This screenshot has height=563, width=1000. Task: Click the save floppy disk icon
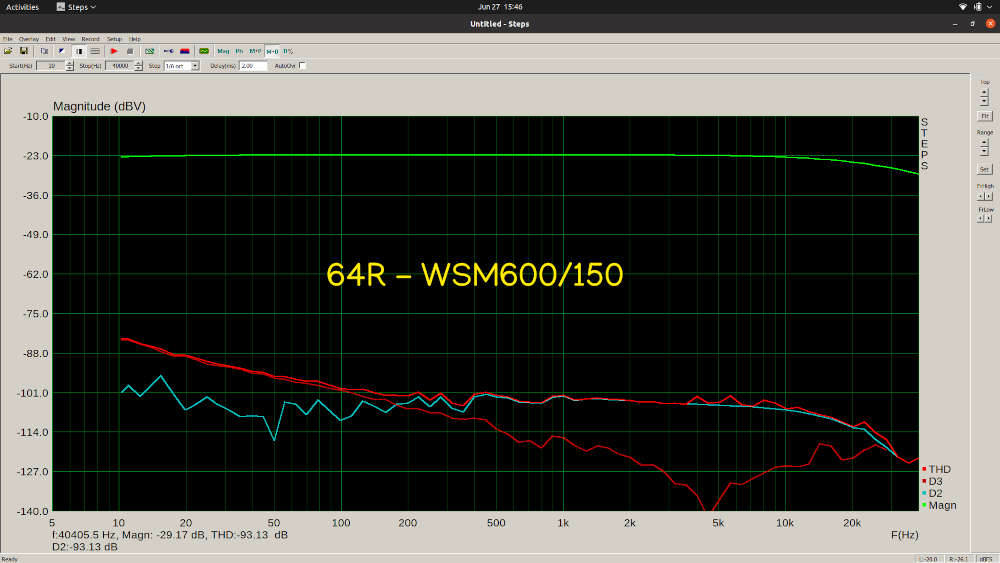pos(24,51)
